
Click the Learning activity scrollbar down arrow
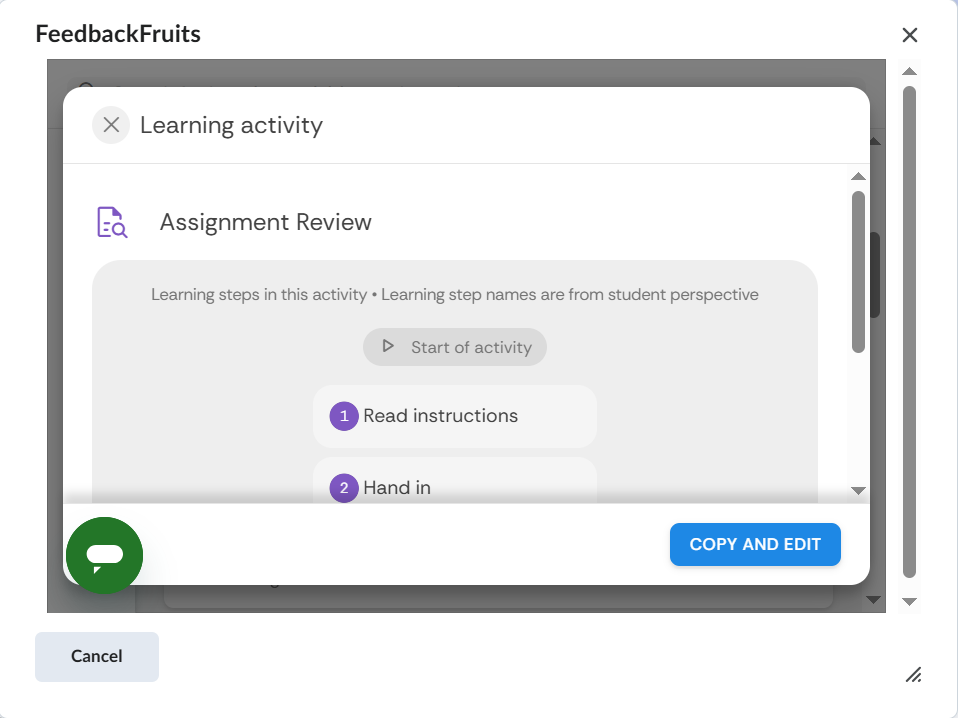858,491
